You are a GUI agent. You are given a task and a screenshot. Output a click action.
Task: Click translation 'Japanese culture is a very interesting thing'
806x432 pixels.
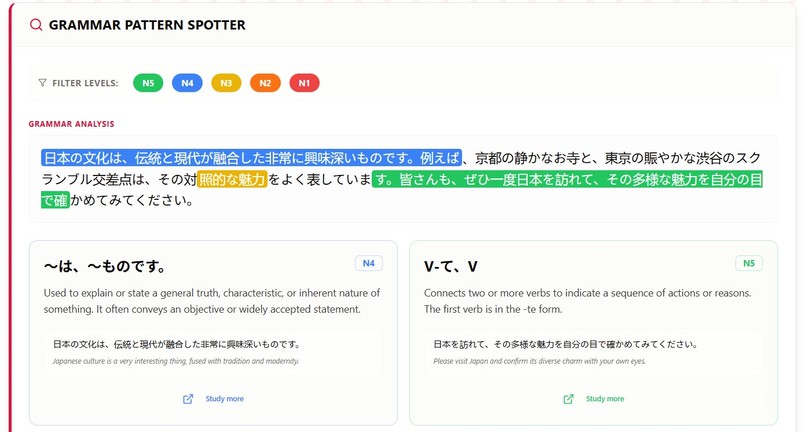pyautogui.click(x=176, y=361)
